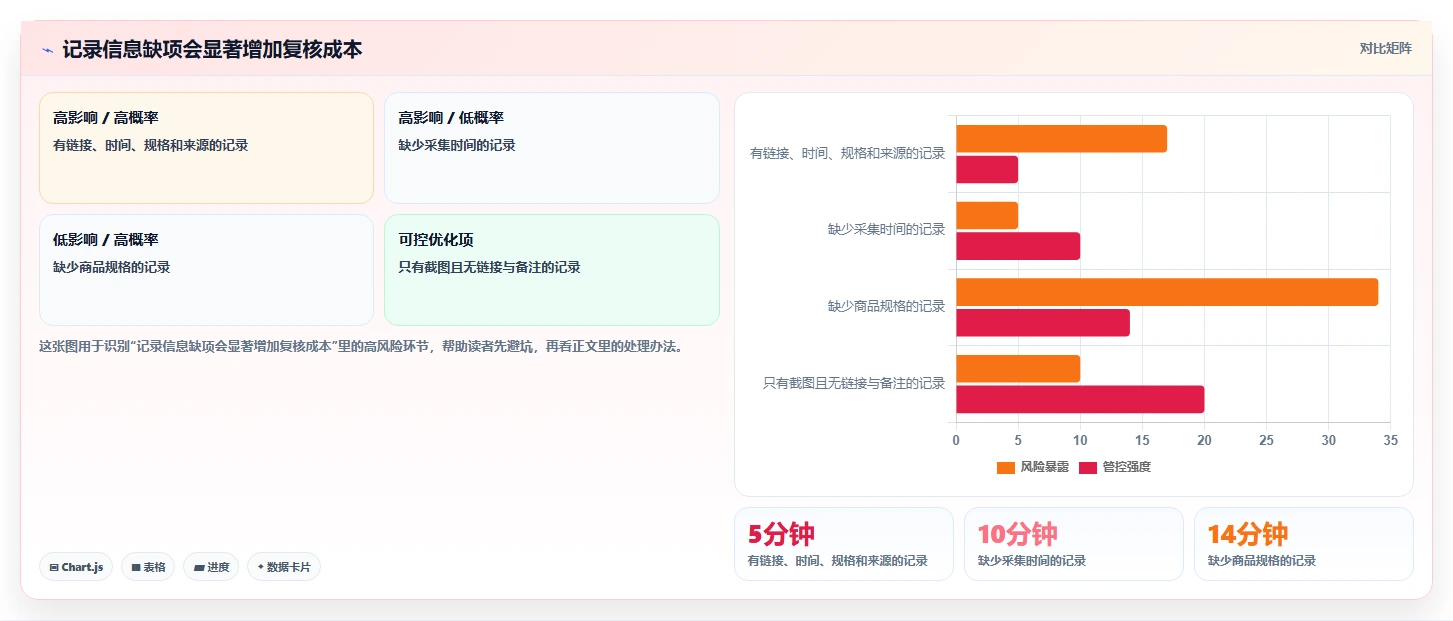This screenshot has height=621, width=1453.
Task: Open the 5分钟 stat card
Action: 844,544
